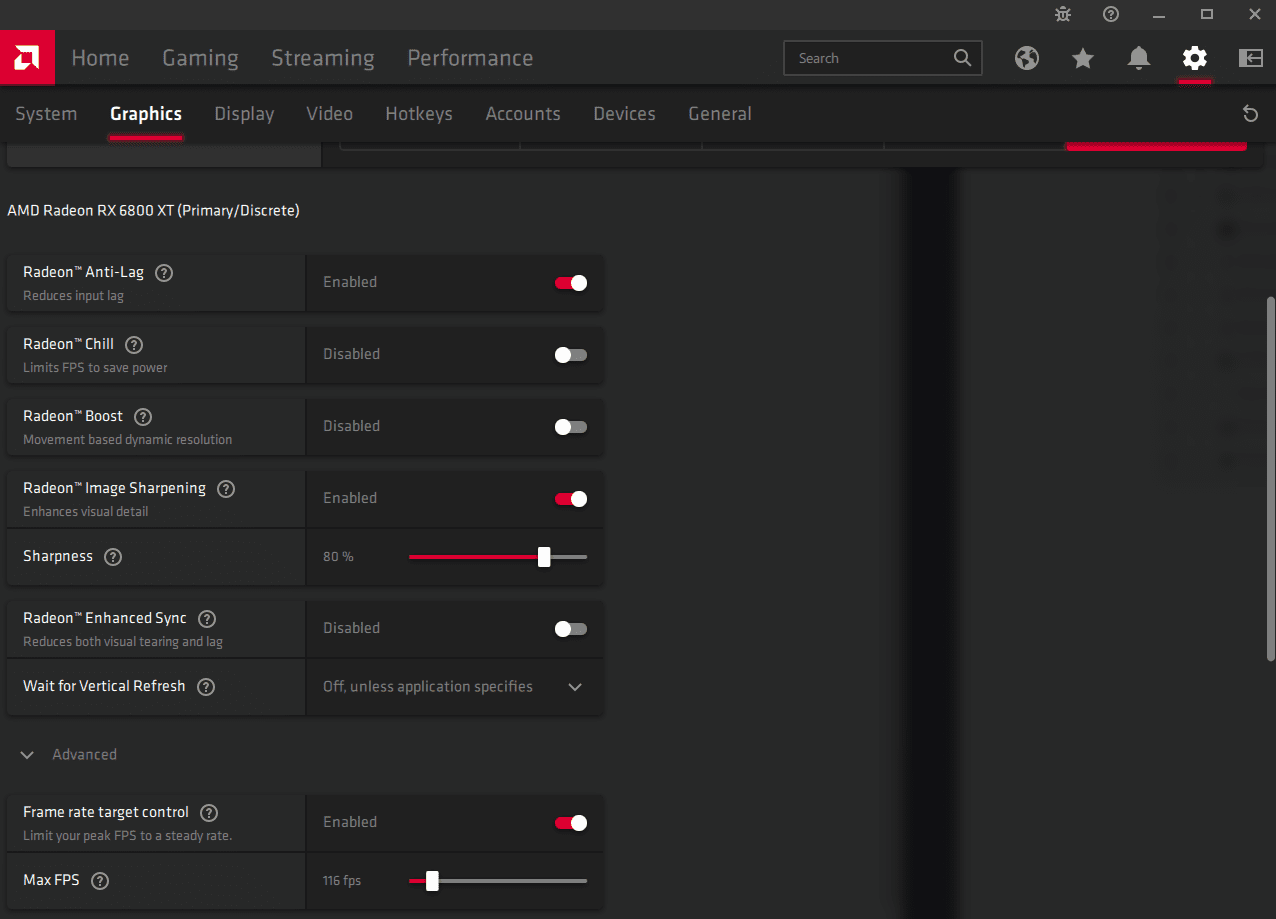Open Accounts settings tab
Viewport: 1276px width, 919px height.
pyautogui.click(x=523, y=114)
